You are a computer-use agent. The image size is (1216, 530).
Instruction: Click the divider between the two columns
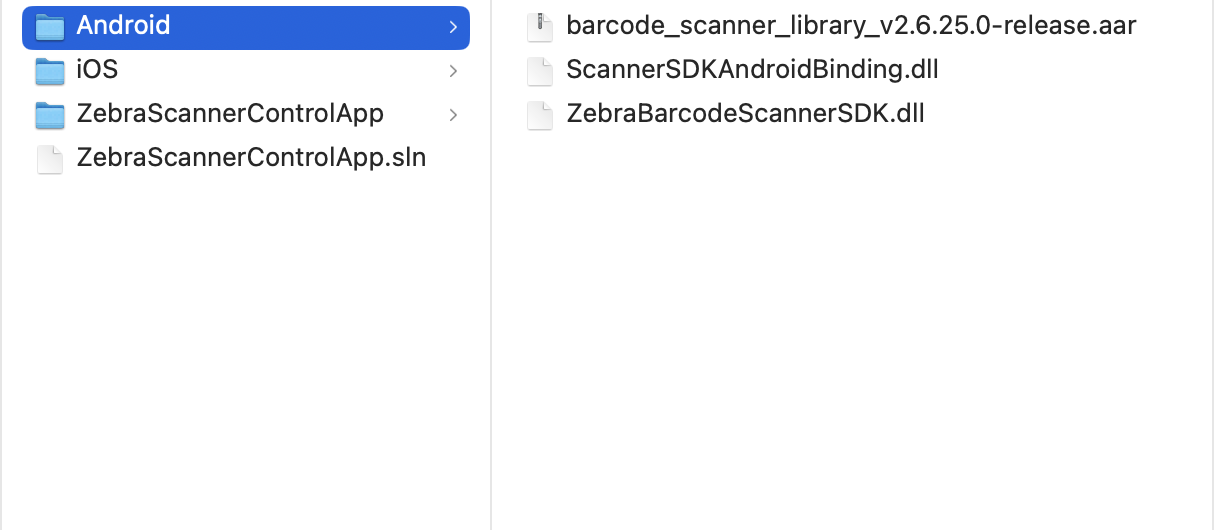(491, 300)
